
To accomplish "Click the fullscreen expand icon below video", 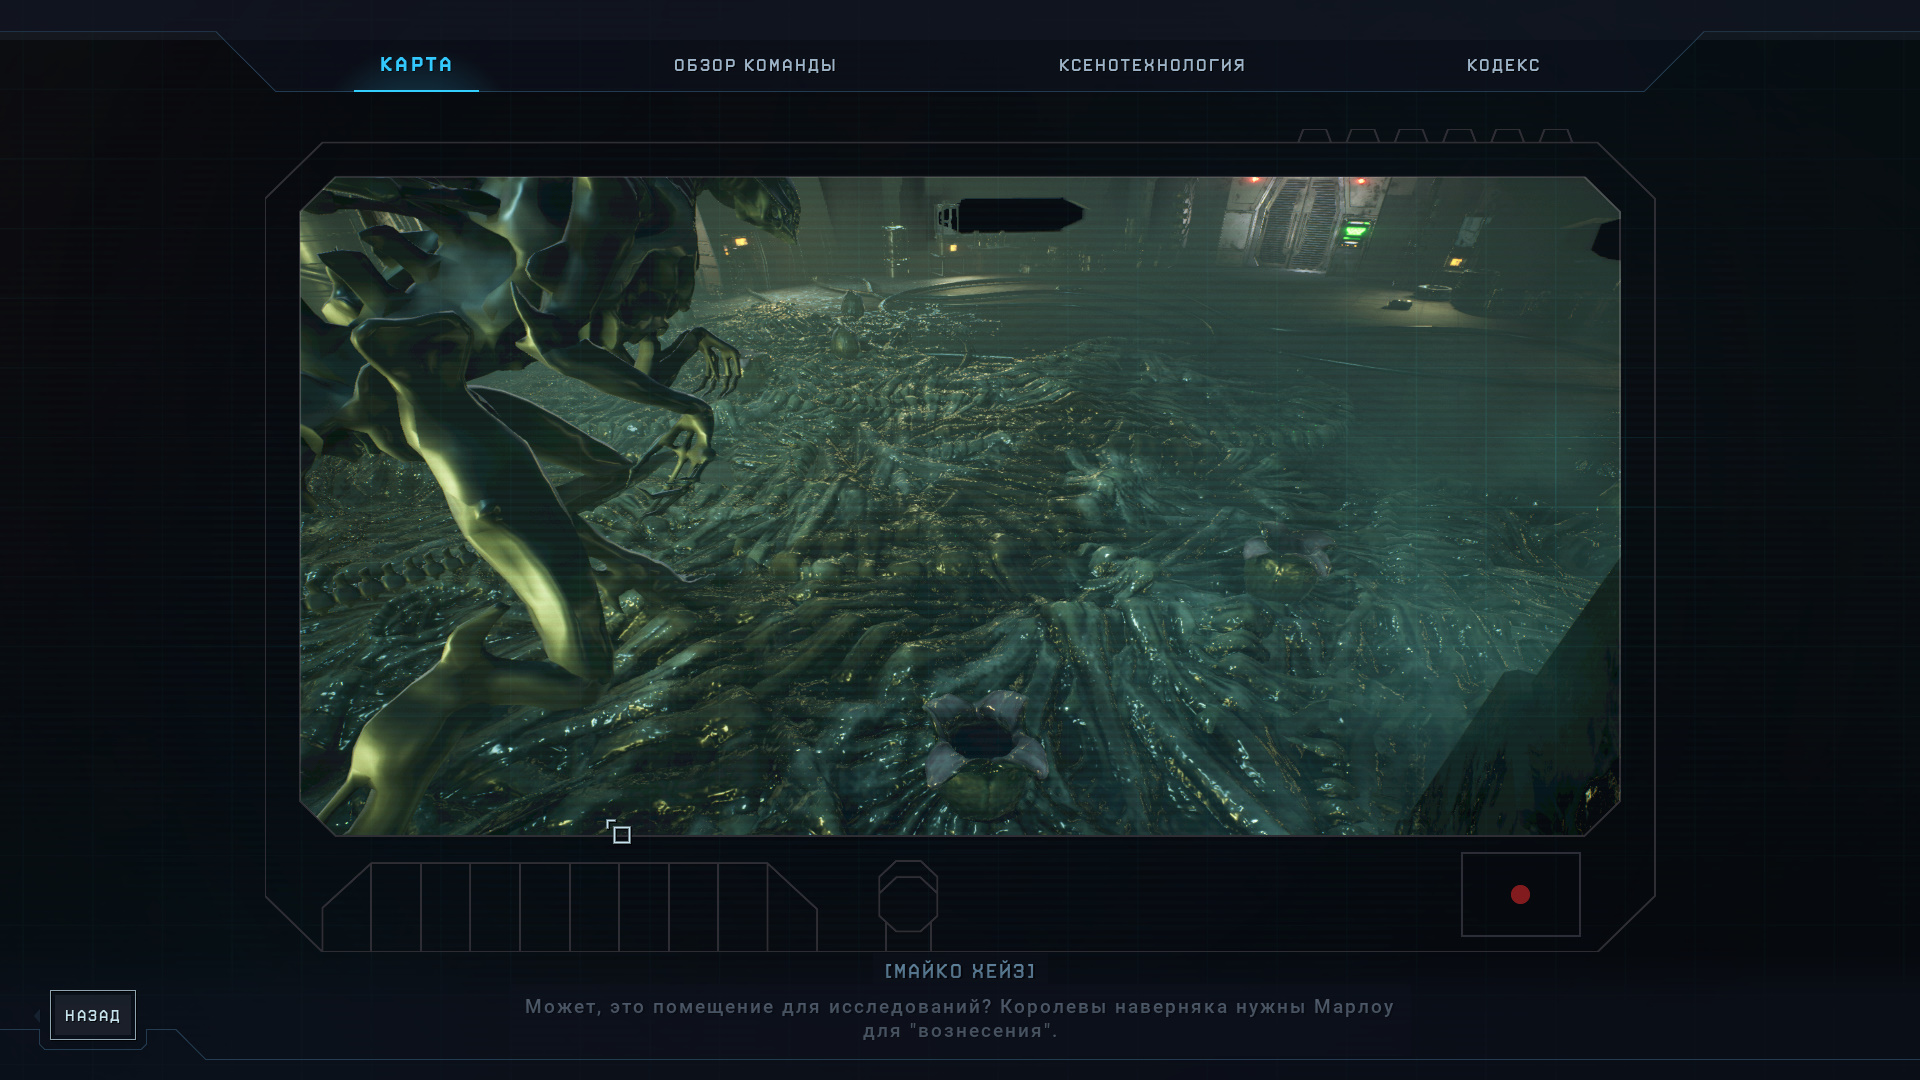I will tap(618, 832).
